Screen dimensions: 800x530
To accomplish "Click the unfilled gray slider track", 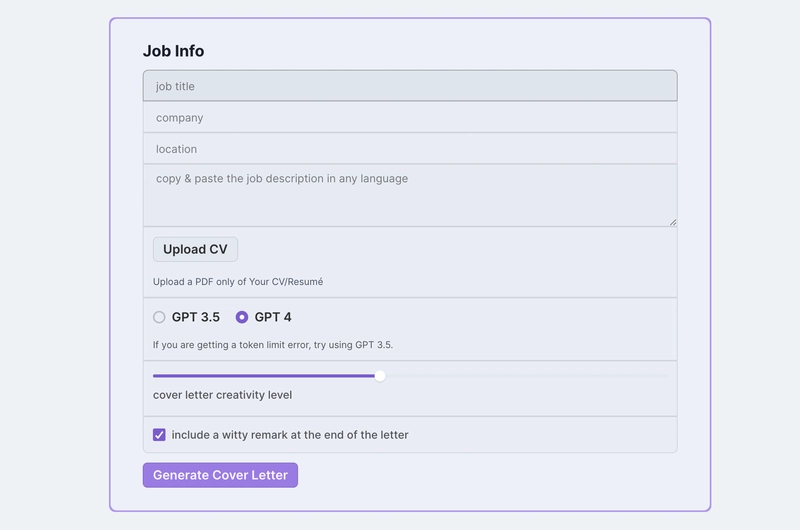I will (526, 376).
